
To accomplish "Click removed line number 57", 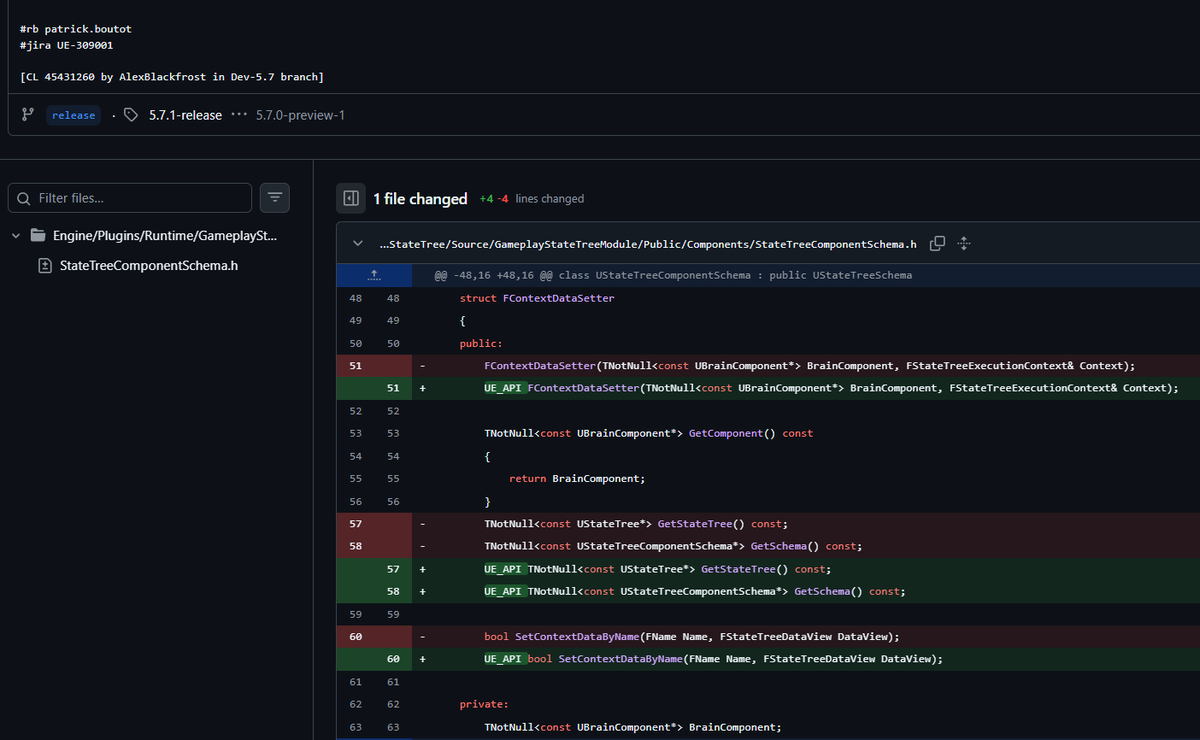I will point(356,524).
